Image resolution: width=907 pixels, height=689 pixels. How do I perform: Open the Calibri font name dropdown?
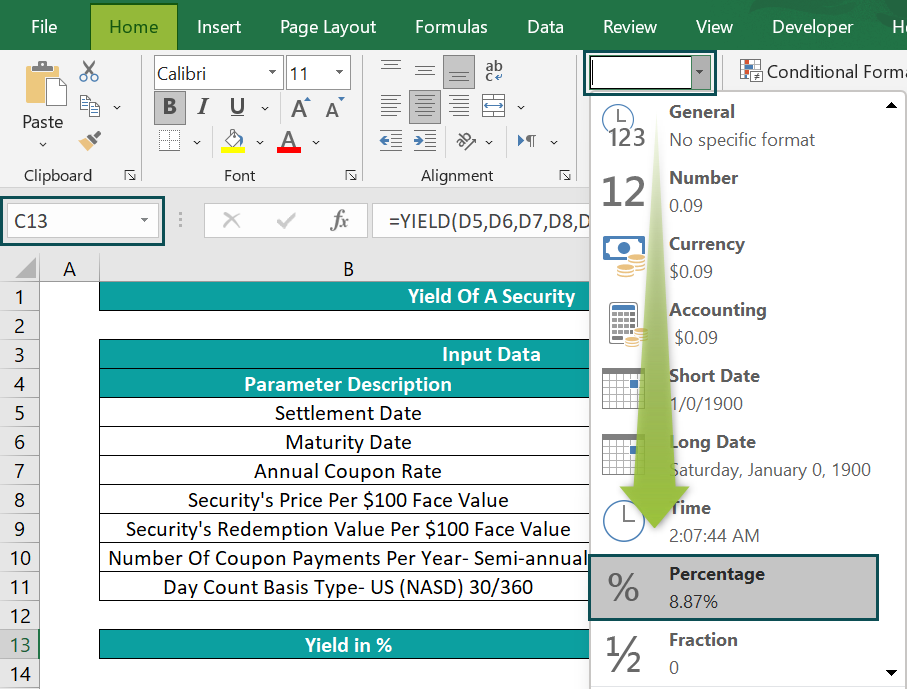pyautogui.click(x=273, y=73)
